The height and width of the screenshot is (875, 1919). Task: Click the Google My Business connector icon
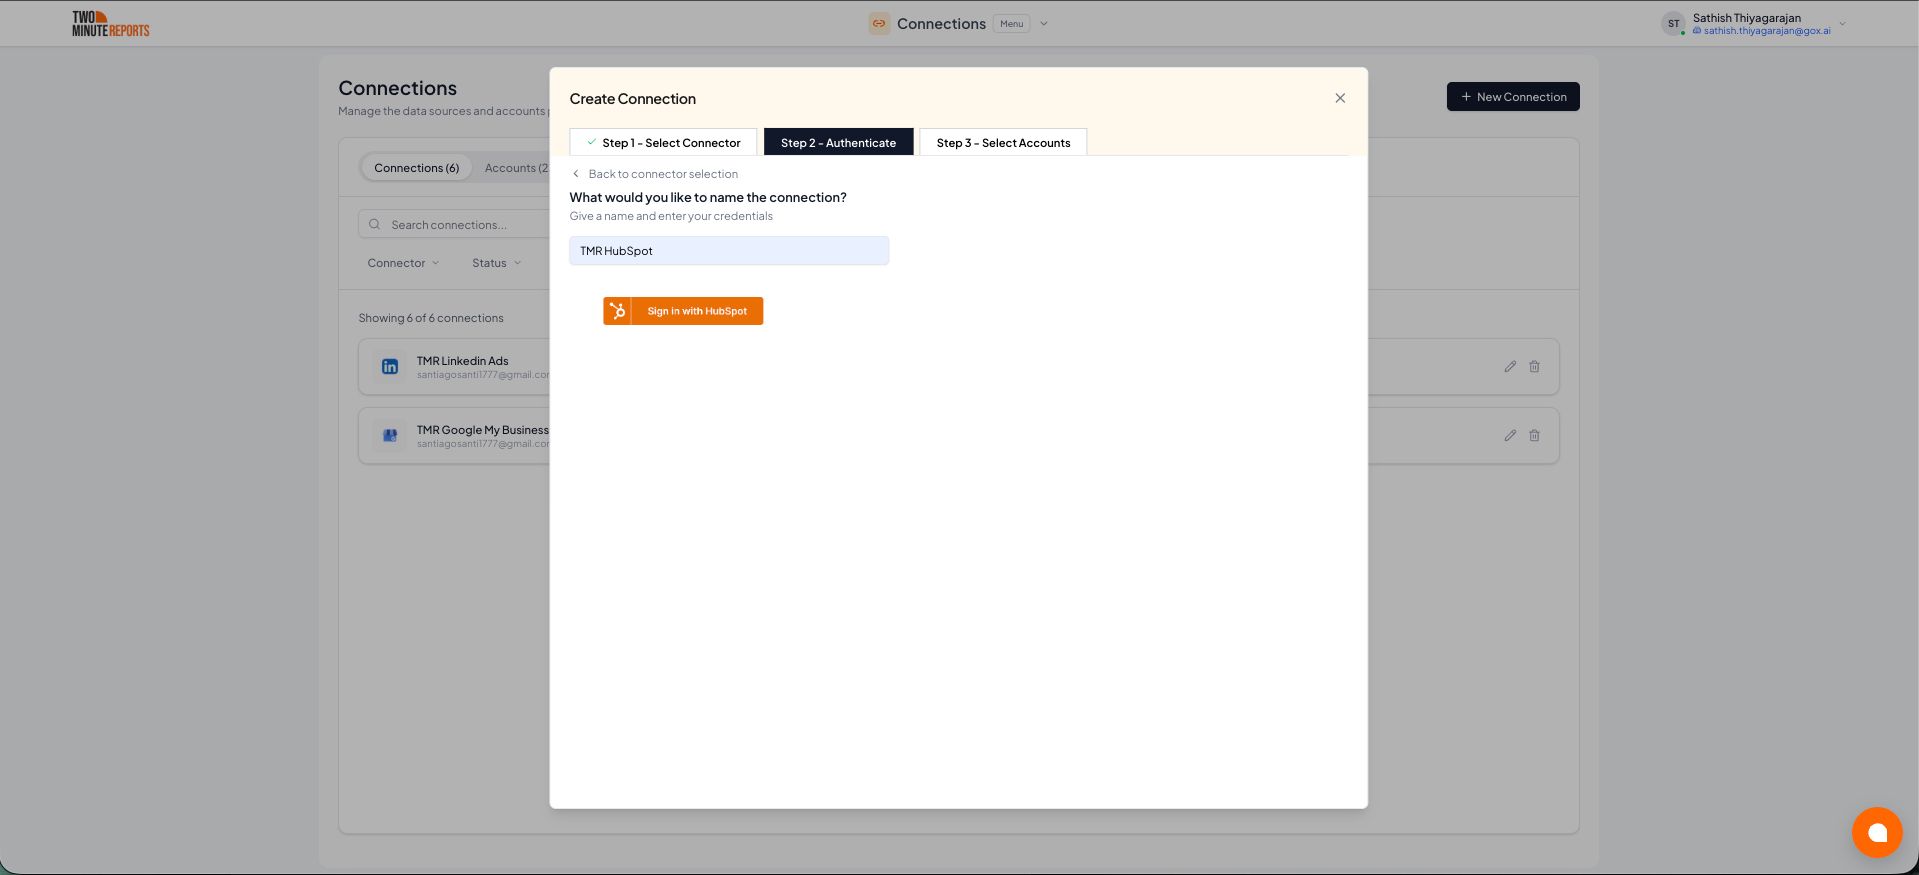point(390,436)
